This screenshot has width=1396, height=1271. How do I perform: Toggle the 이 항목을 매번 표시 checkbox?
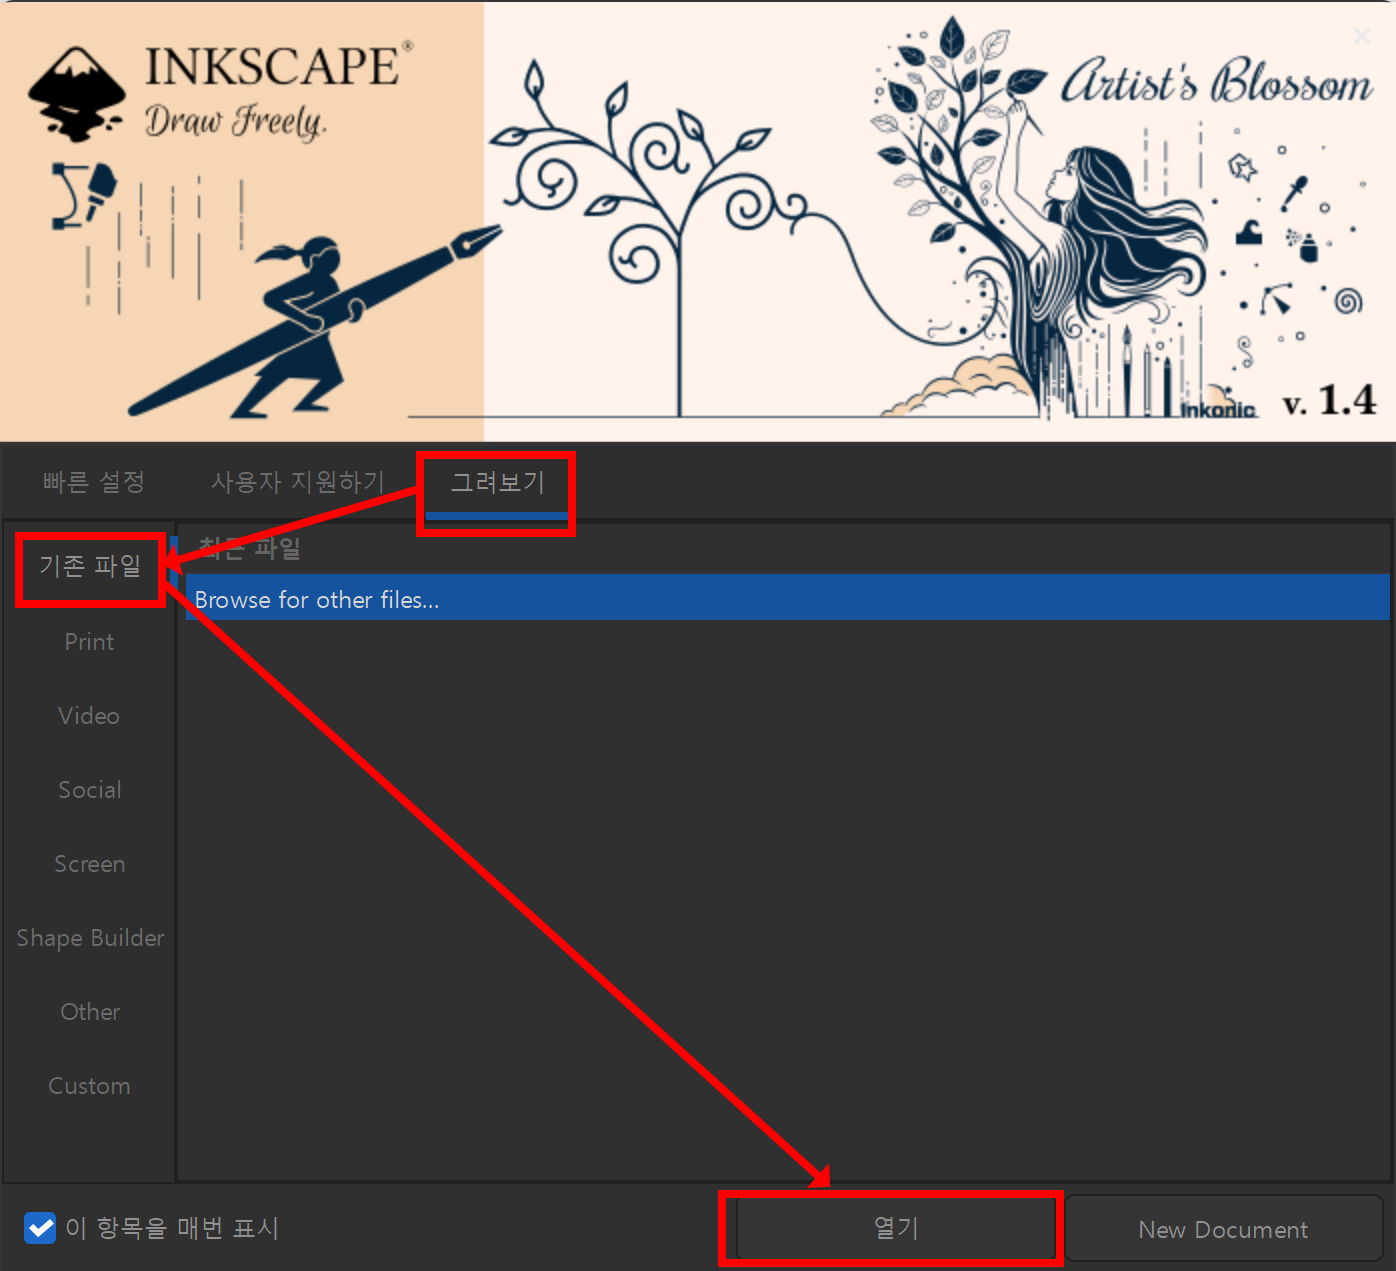(40, 1227)
